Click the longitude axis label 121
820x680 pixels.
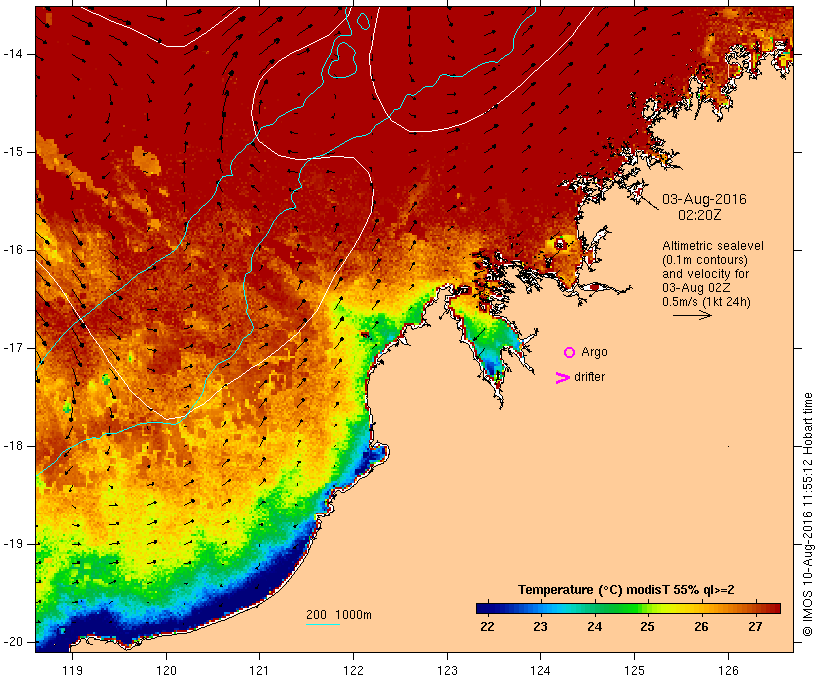[259, 671]
